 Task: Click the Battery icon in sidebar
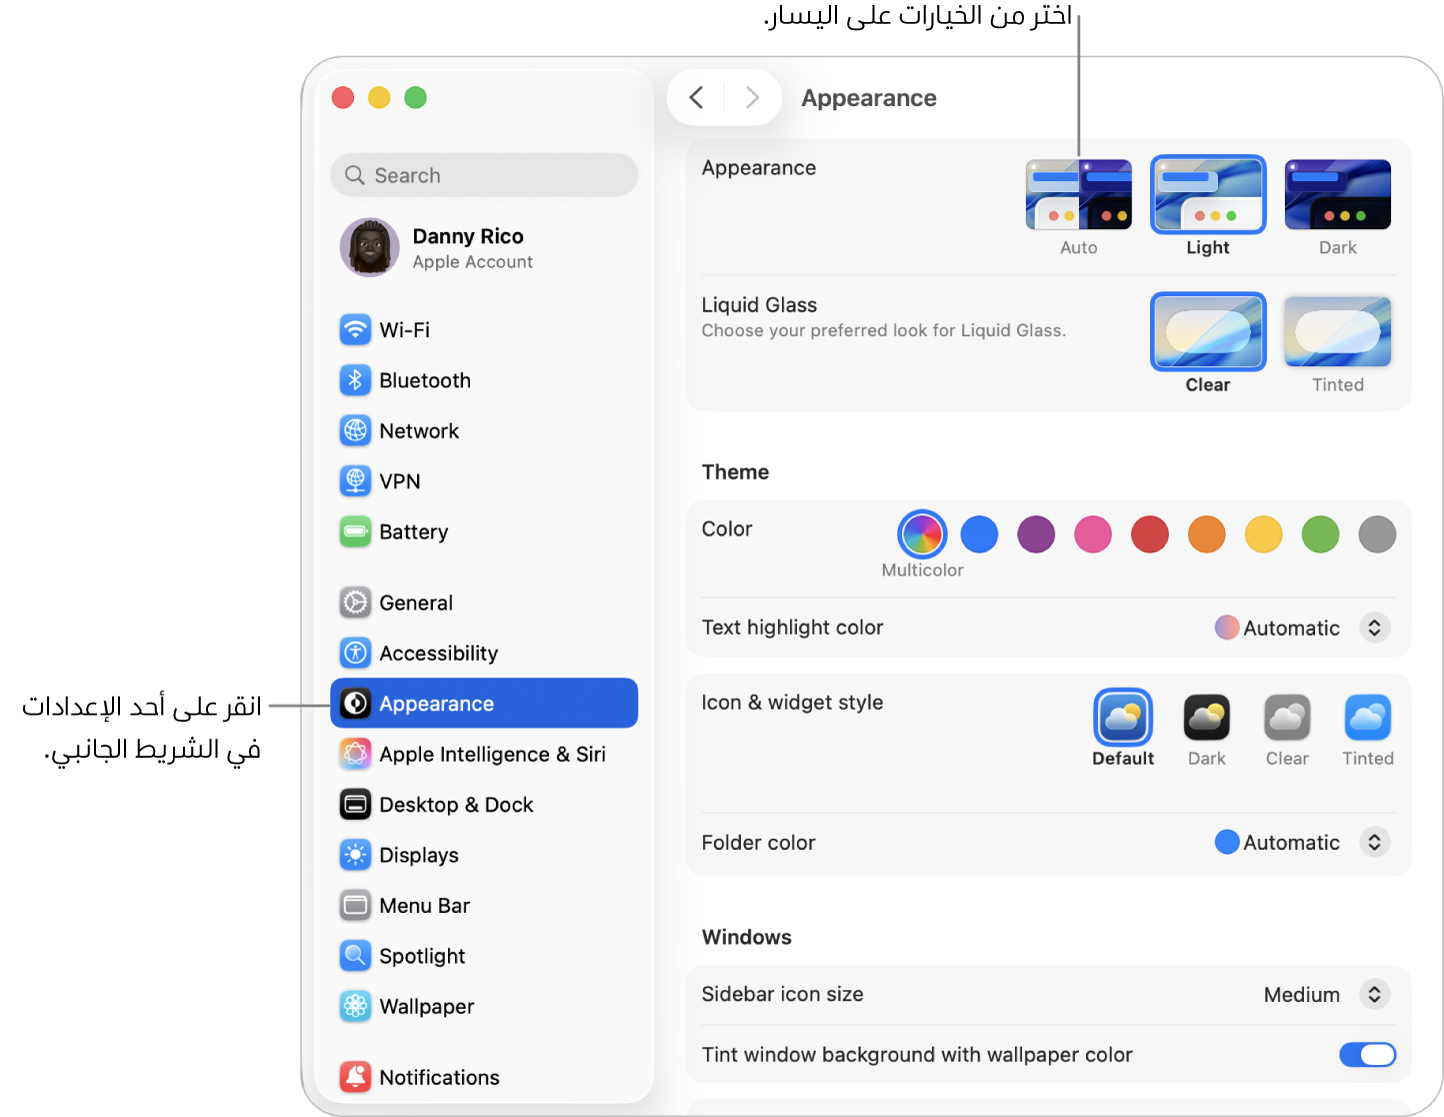point(355,531)
